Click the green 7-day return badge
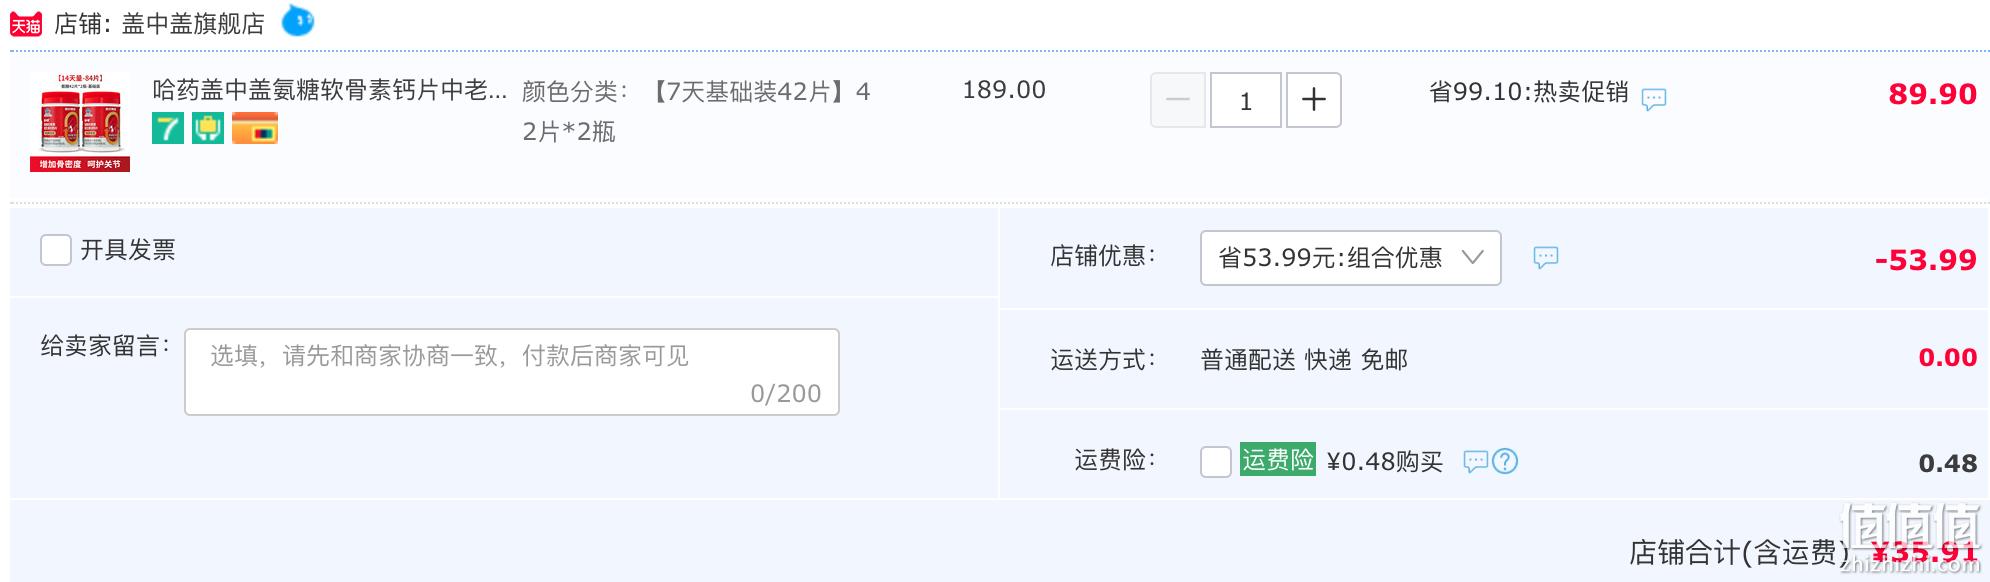This screenshot has height=582, width=1990. pyautogui.click(x=168, y=128)
